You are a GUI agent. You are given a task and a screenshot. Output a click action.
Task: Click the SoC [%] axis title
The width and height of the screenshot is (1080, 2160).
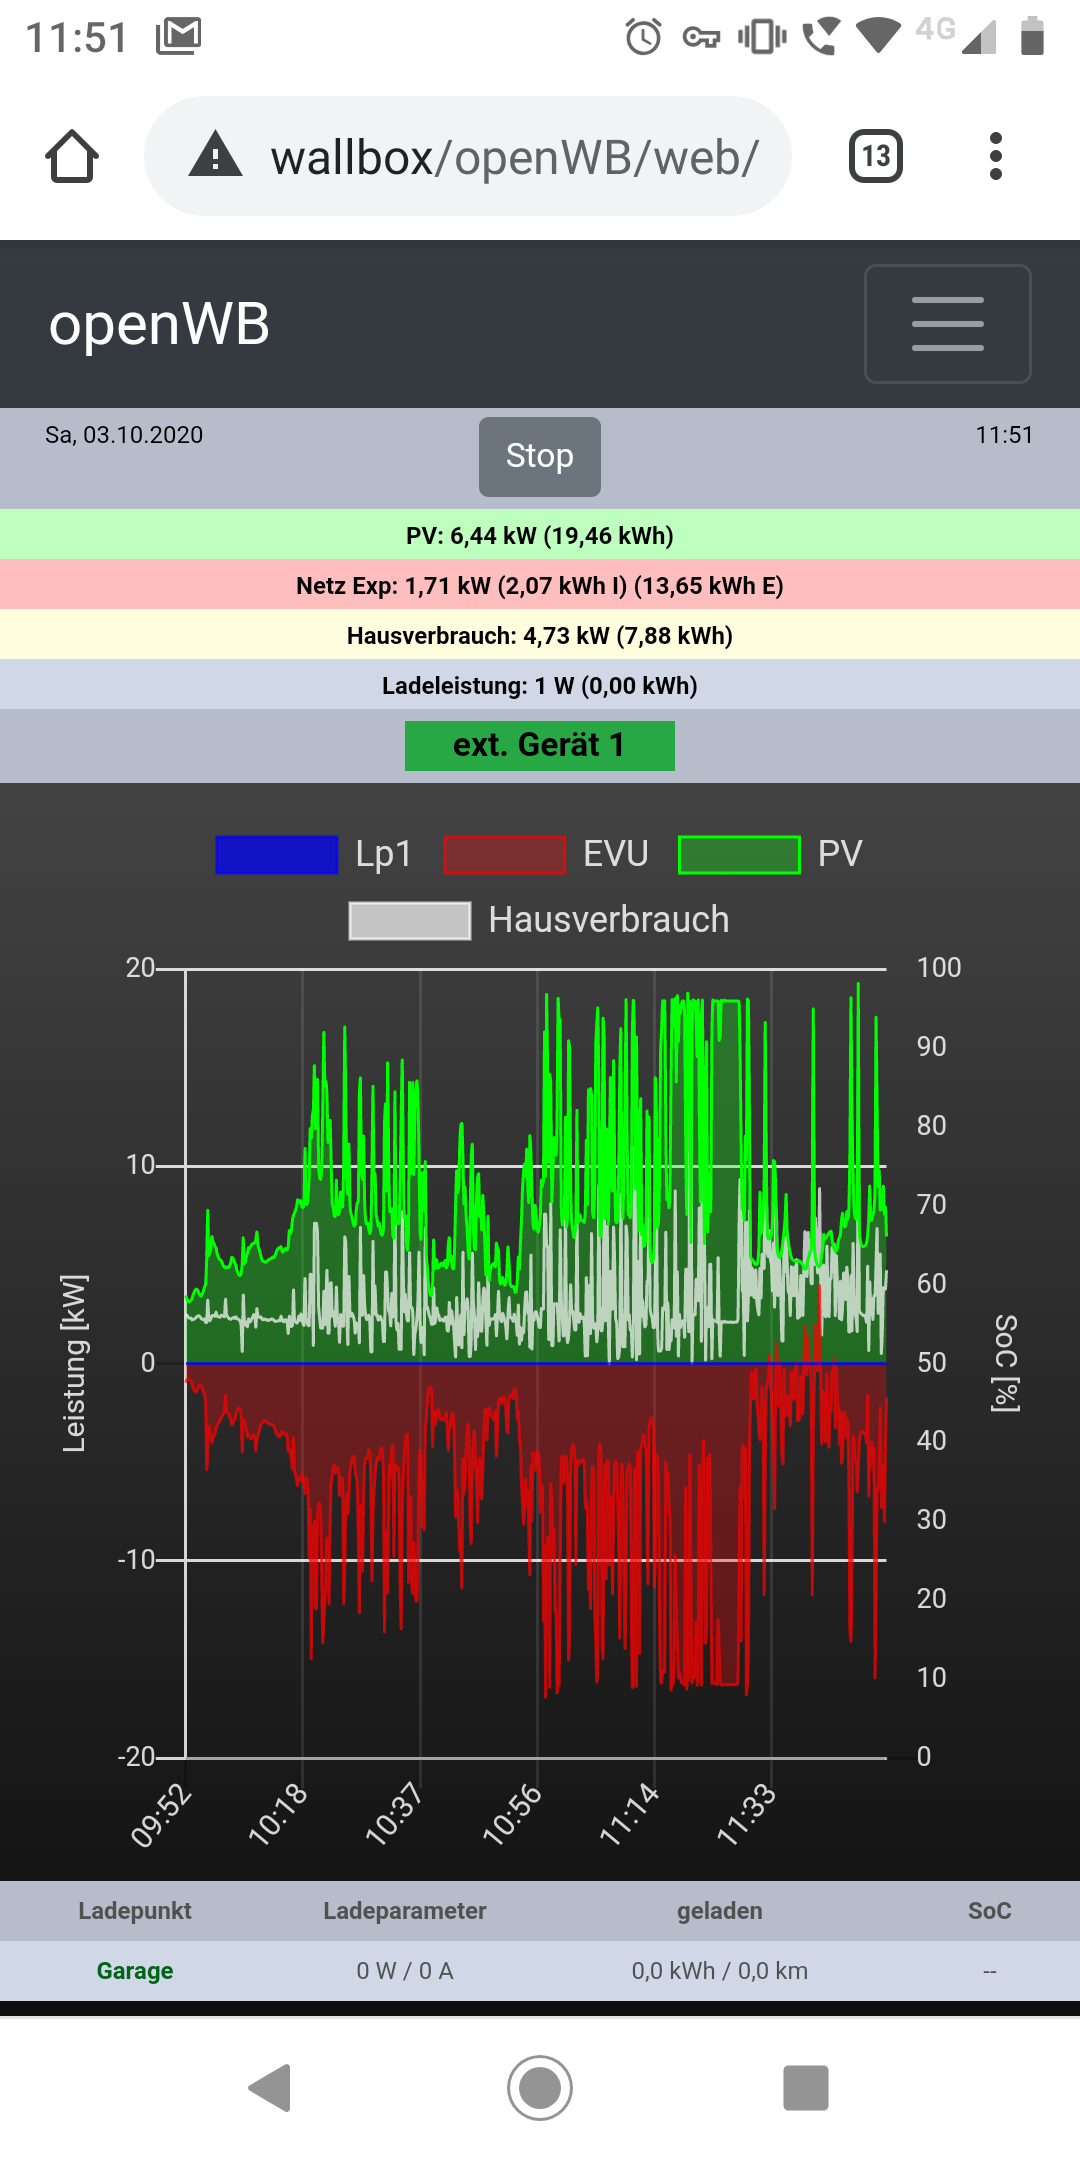coord(1005,1363)
